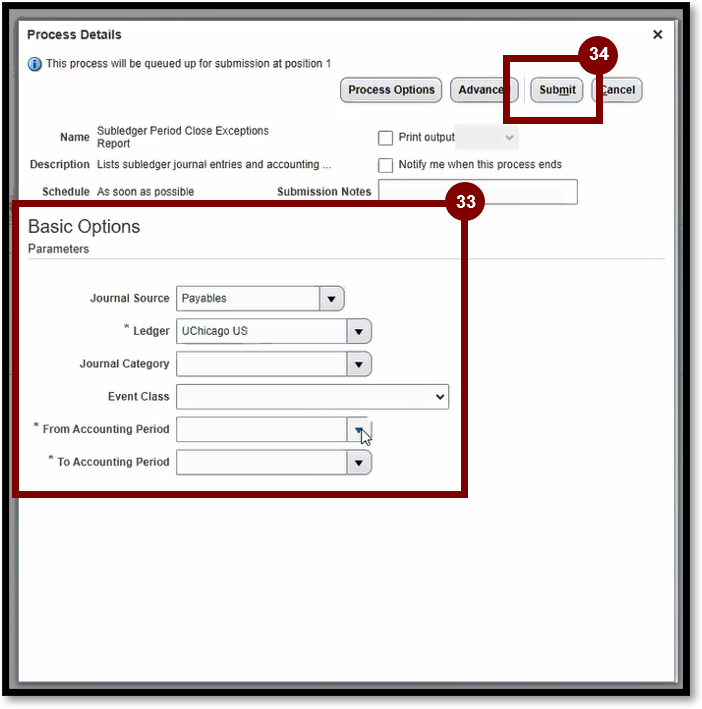Click the Submission Notes text field
Image resolution: width=702 pixels, height=709 pixels.
coord(477,192)
